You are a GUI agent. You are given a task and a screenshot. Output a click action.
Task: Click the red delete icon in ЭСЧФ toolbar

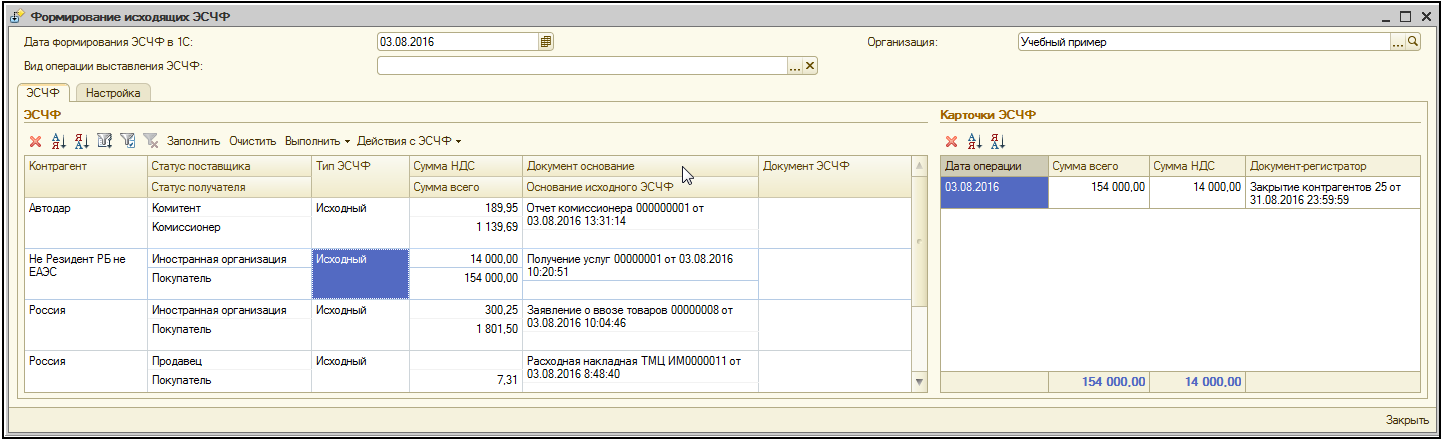[x=35, y=141]
